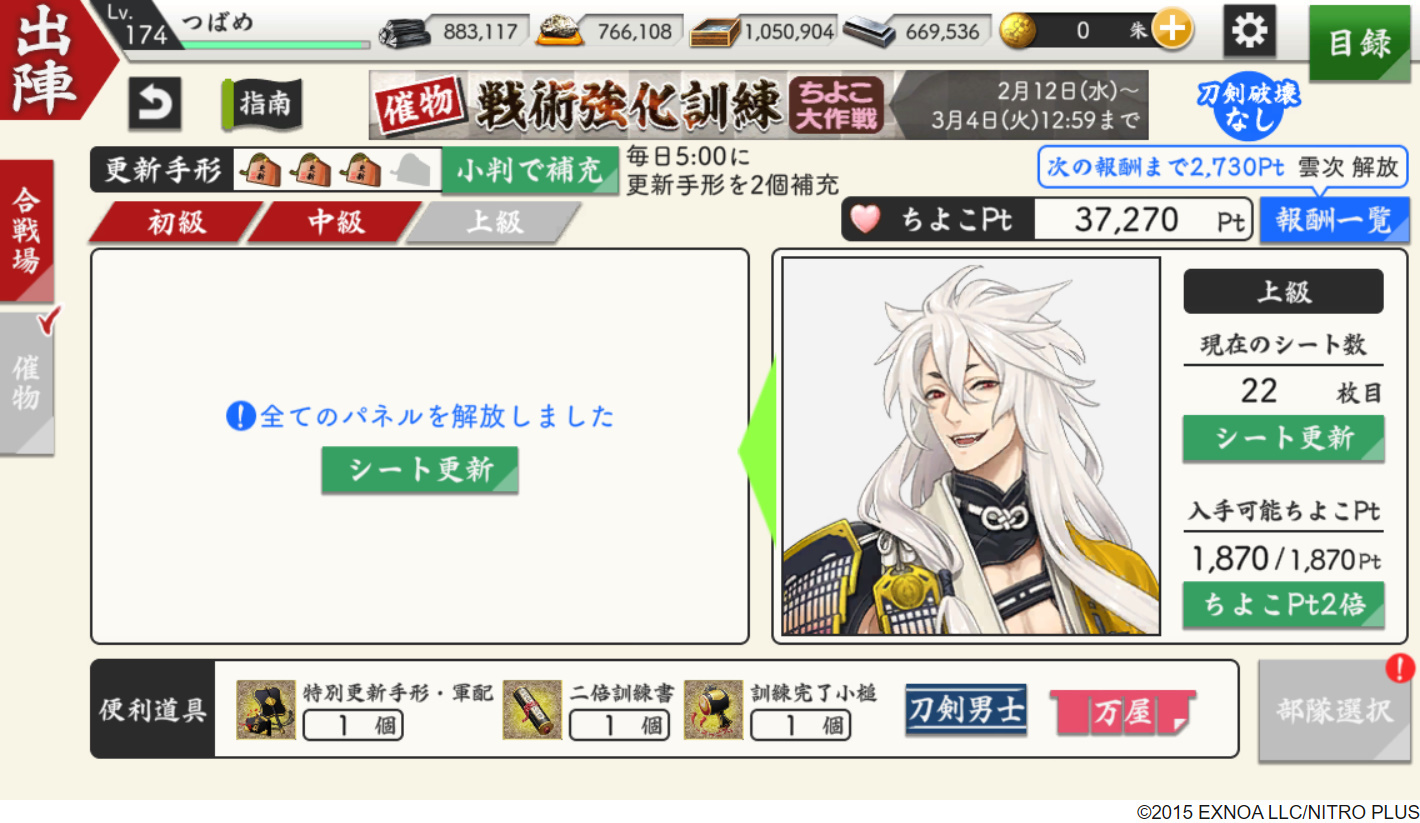1420x823 pixels.
Task: Click シート更新 in the center panel
Action: (420, 470)
